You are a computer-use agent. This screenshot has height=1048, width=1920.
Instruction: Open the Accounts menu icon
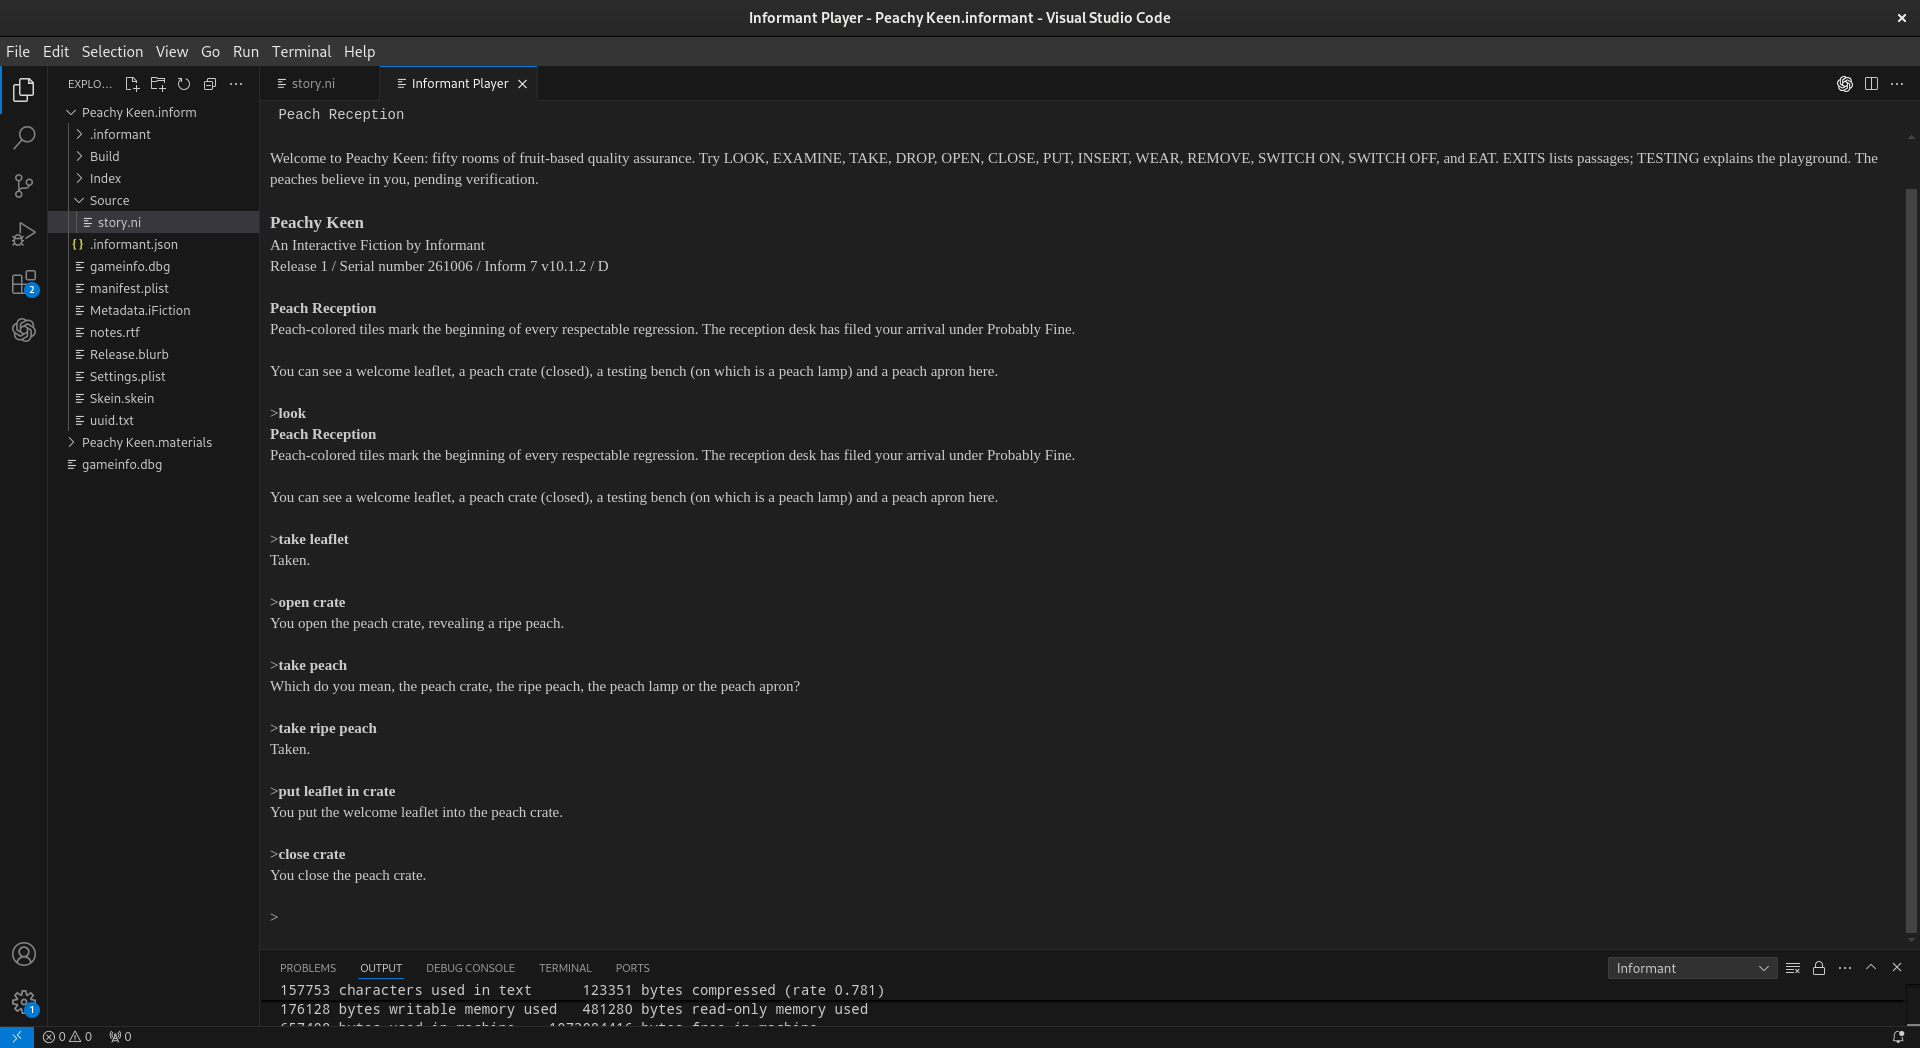tap(24, 954)
